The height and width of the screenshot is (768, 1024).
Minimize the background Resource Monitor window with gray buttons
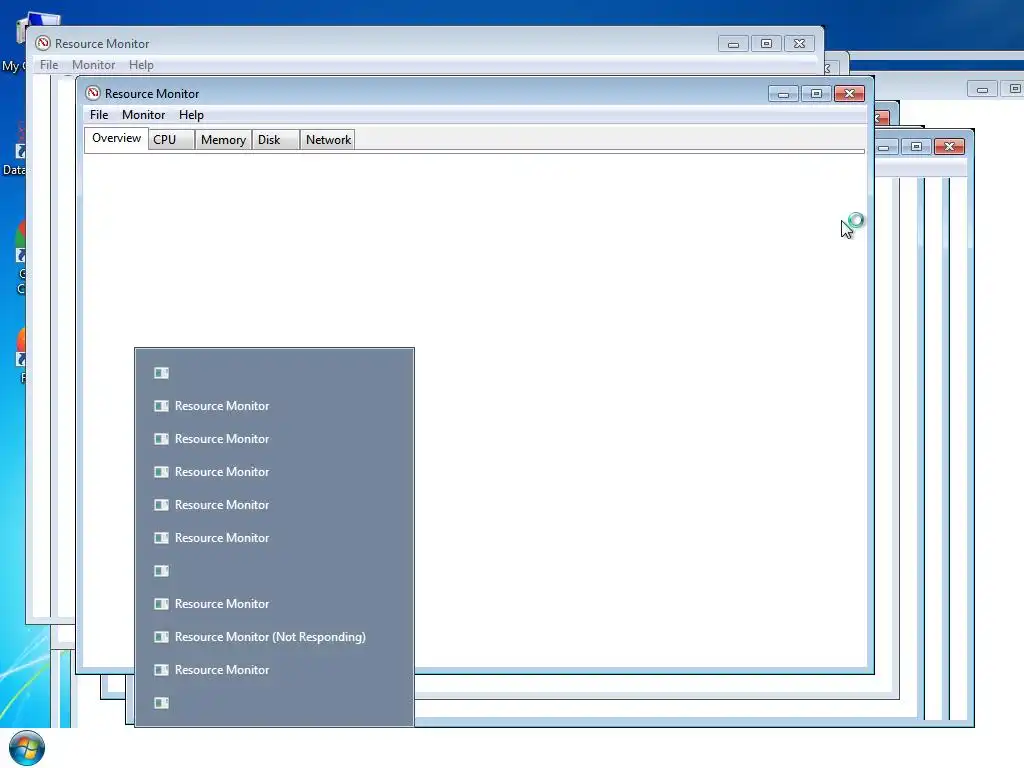(733, 44)
